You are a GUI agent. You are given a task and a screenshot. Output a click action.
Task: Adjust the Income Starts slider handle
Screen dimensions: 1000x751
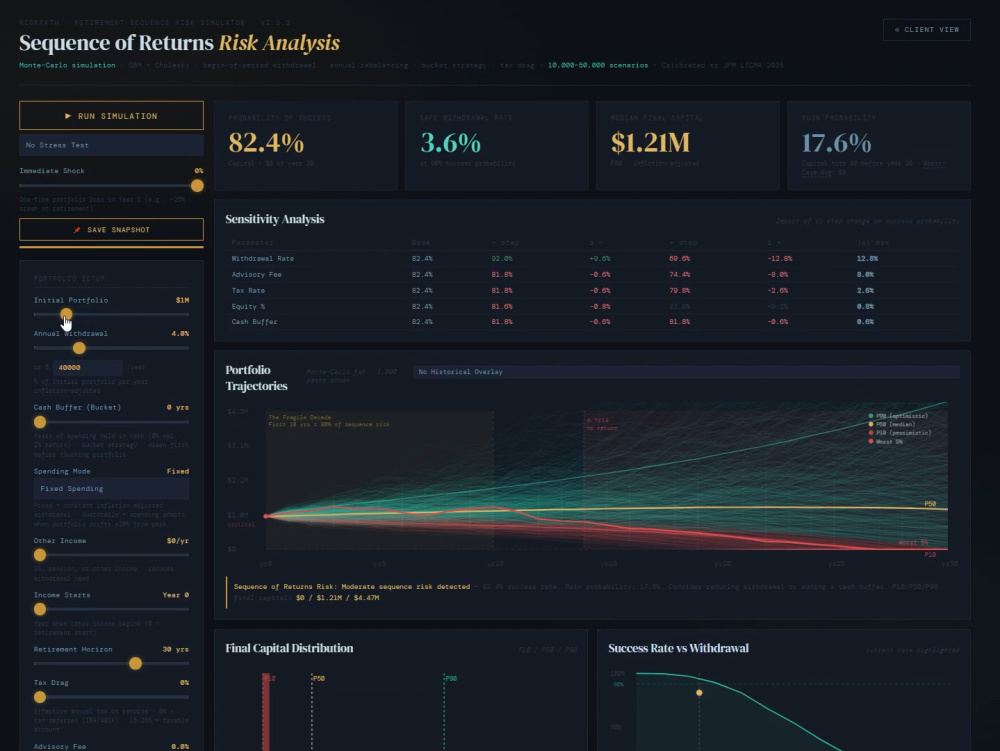point(40,609)
